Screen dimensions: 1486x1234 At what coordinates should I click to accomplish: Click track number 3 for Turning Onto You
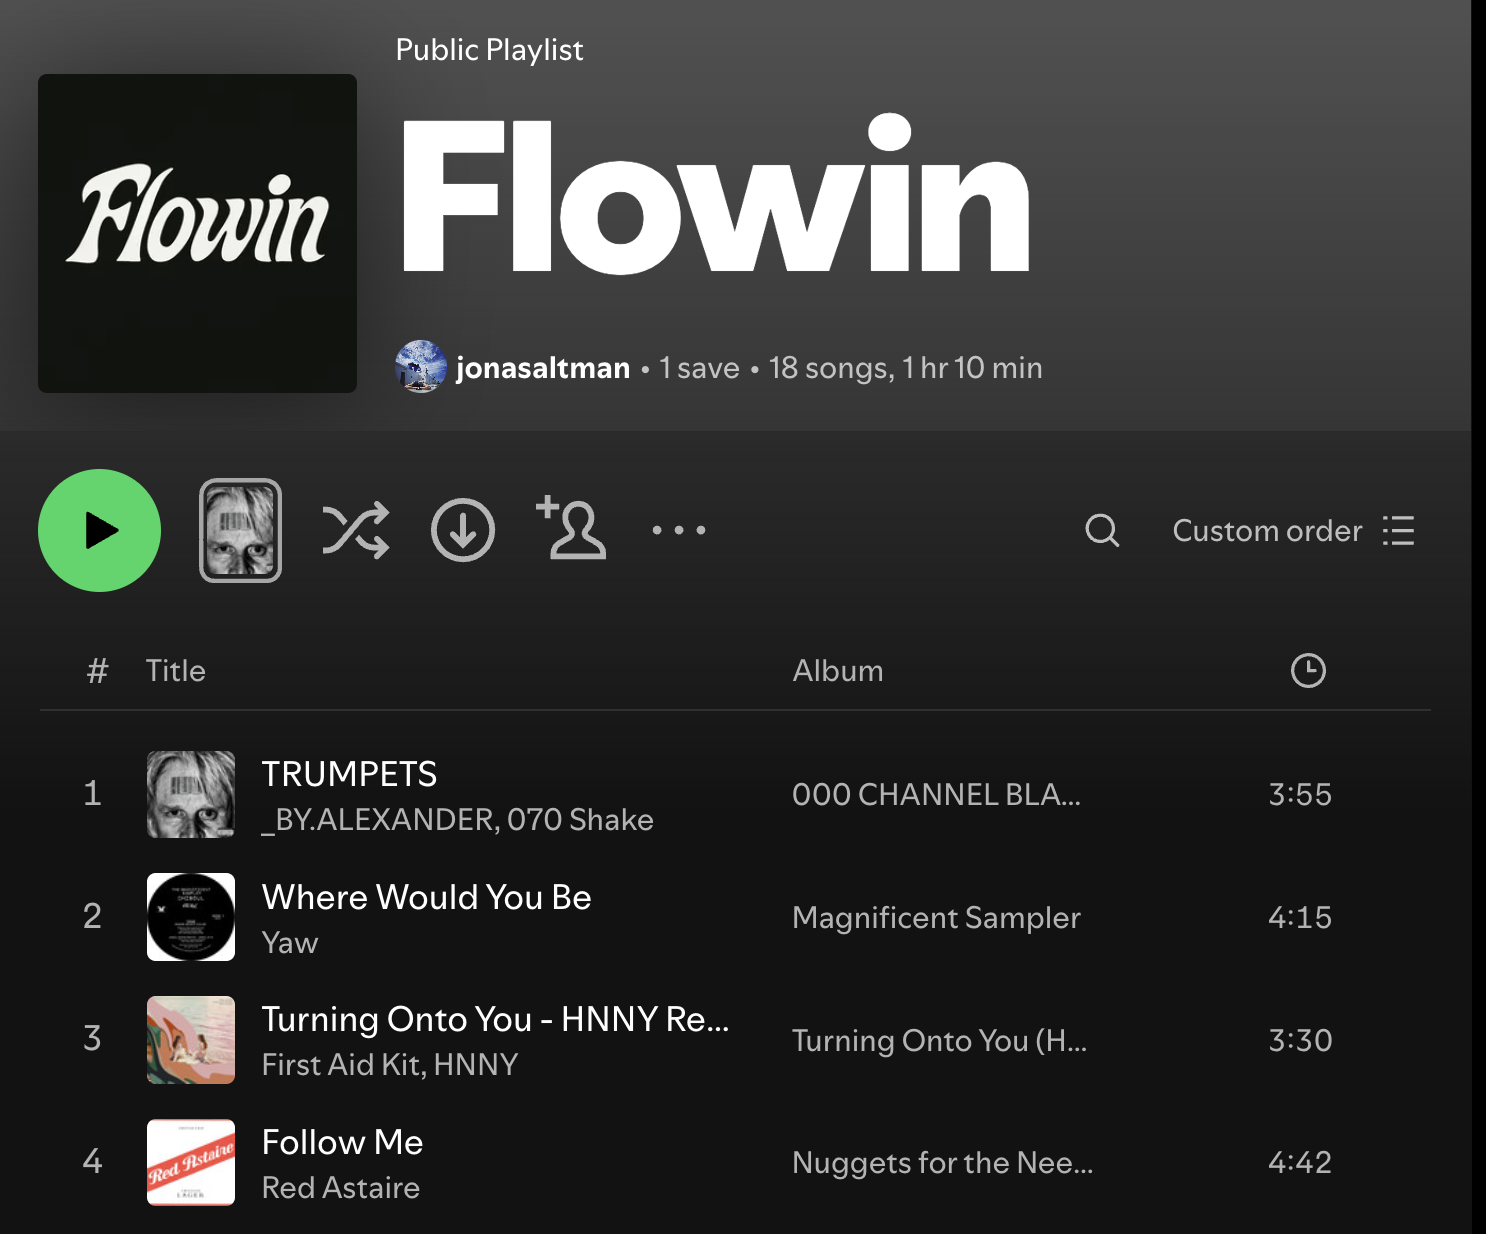click(92, 1038)
